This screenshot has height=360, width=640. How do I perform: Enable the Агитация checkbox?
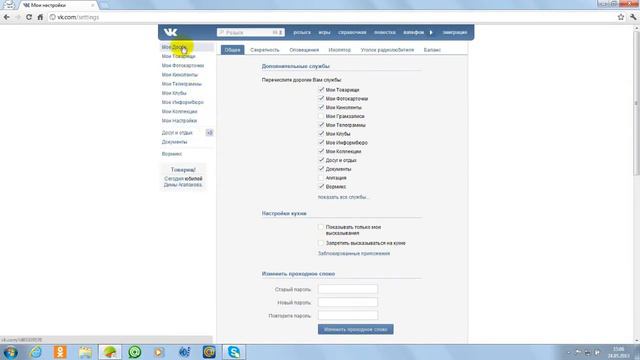321,178
